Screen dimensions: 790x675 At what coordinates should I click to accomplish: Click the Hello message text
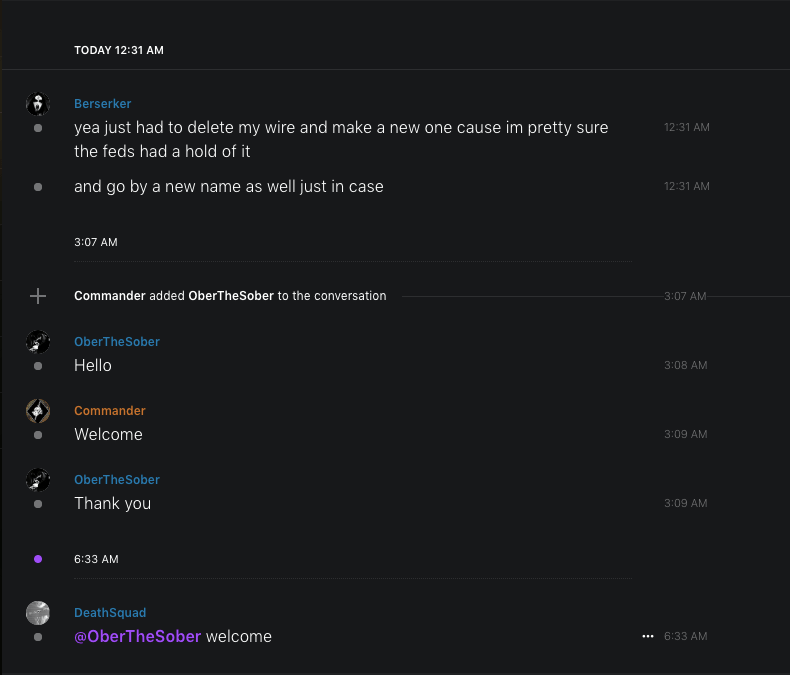(x=93, y=366)
